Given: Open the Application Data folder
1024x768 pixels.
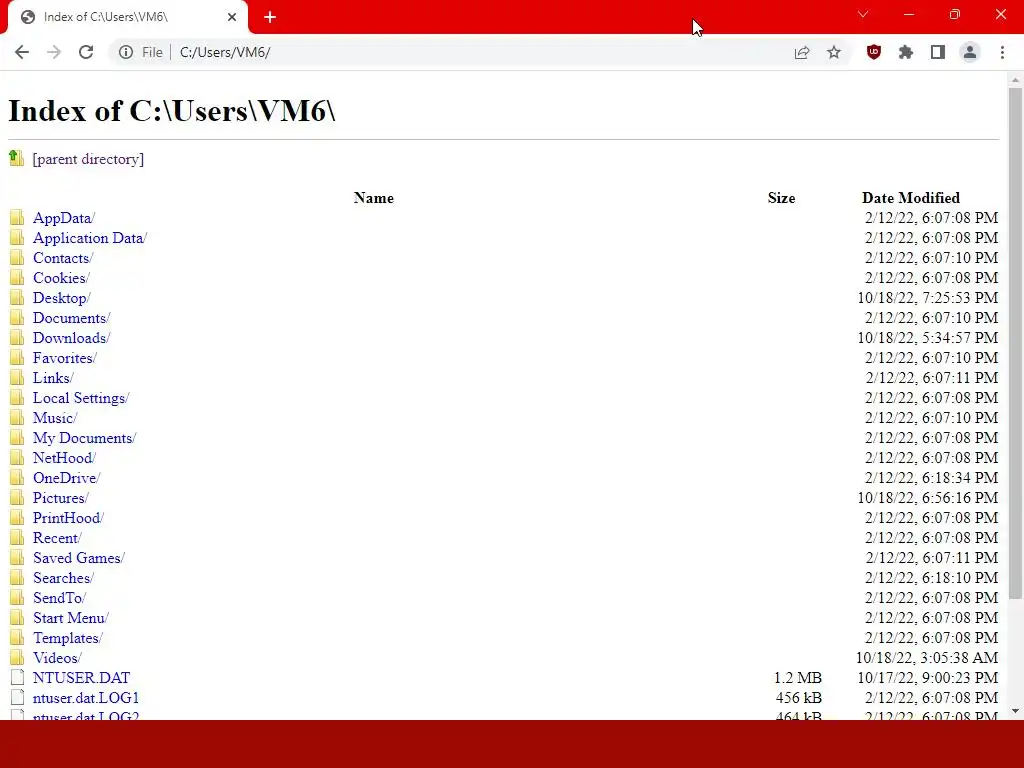Looking at the screenshot, I should tap(90, 238).
